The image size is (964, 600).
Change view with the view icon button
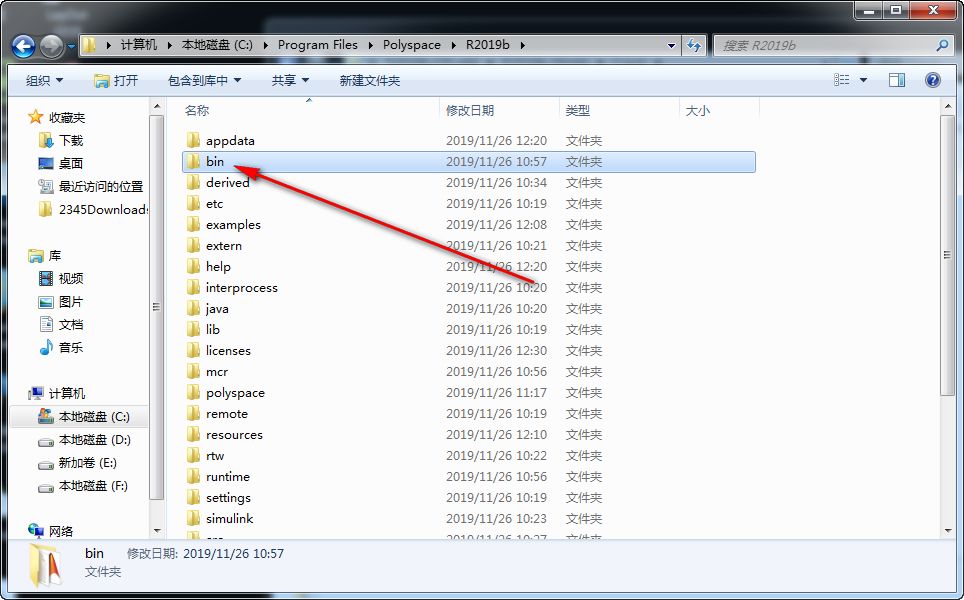(x=842, y=80)
